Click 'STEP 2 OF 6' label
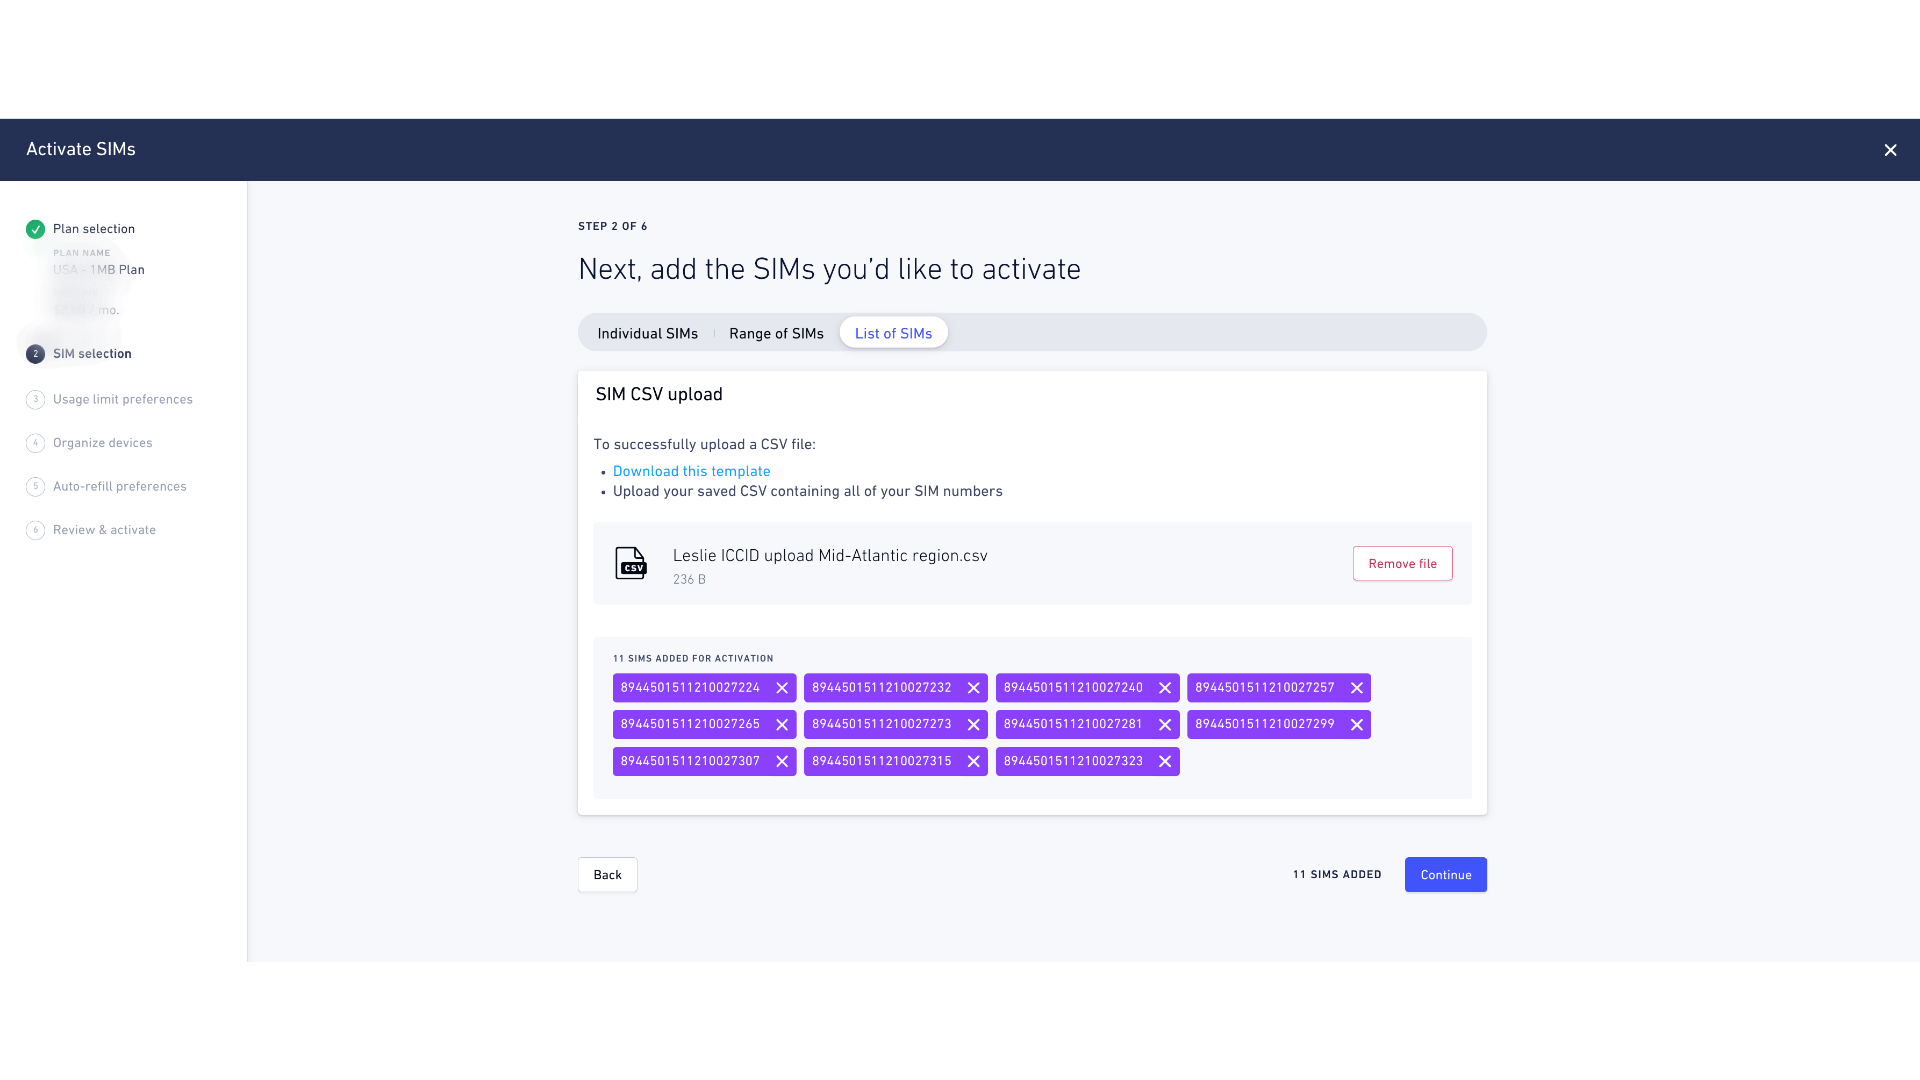 pyautogui.click(x=613, y=227)
